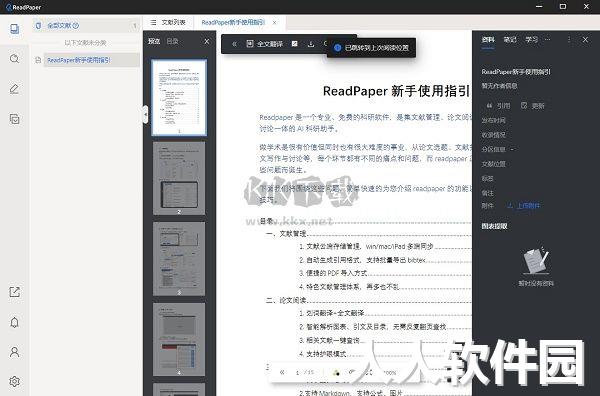Click the 全文翻译 full-text translate button
Screen dimensions: 600x396
click(264, 44)
